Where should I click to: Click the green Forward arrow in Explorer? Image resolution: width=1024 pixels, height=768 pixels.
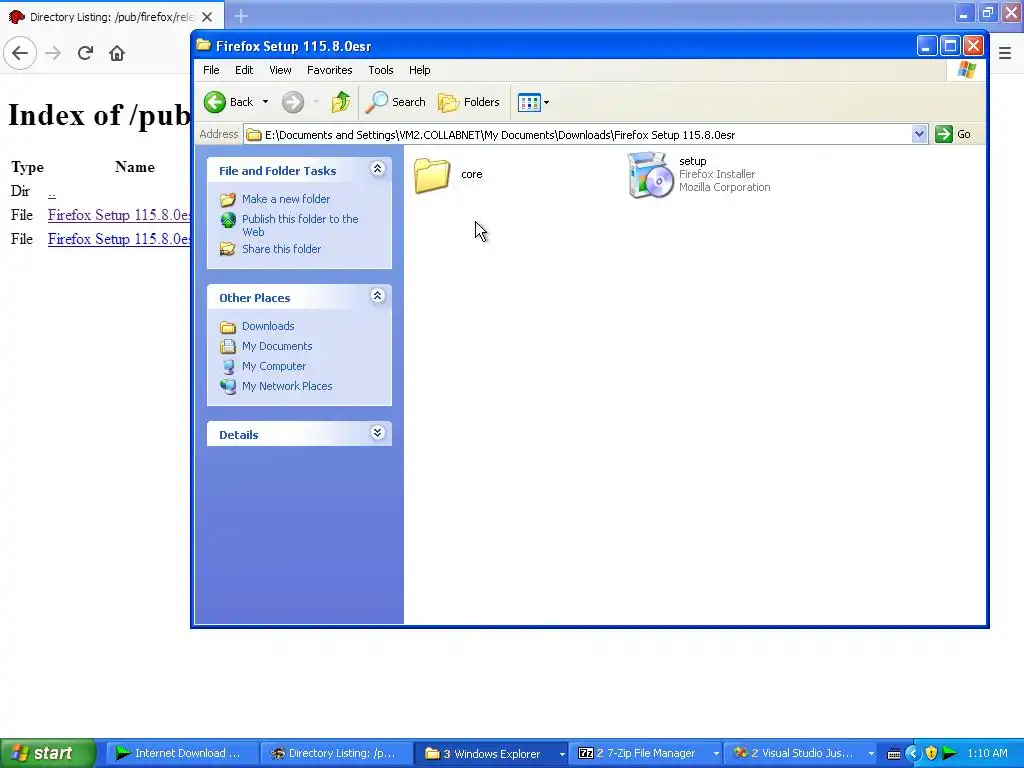point(293,102)
